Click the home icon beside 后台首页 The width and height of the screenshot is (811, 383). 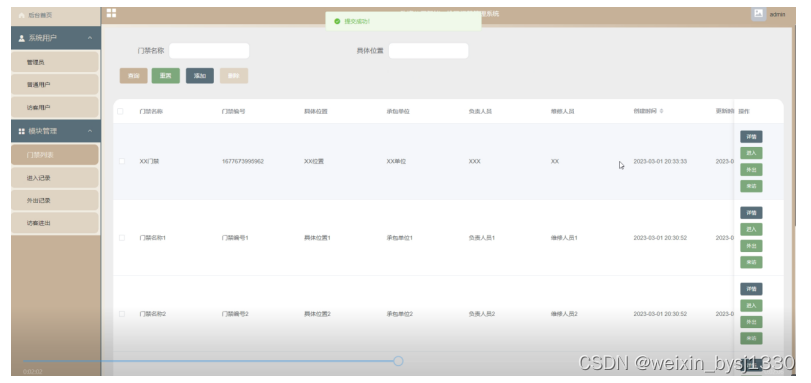(x=21, y=16)
